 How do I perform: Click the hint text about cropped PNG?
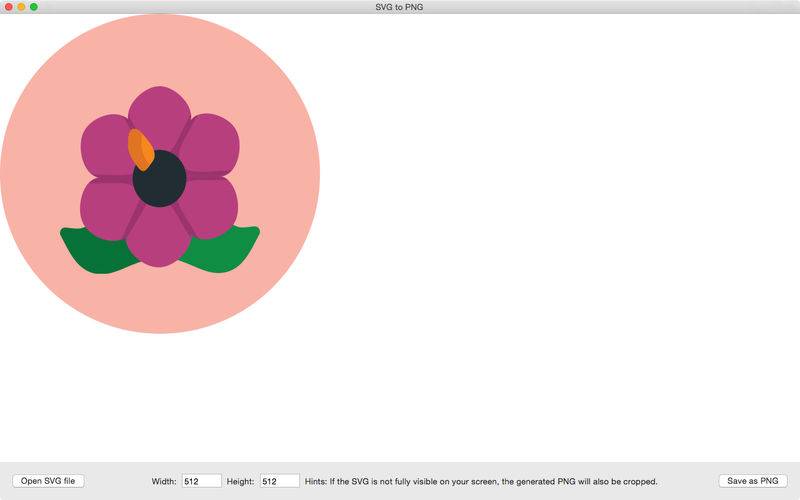click(x=481, y=481)
